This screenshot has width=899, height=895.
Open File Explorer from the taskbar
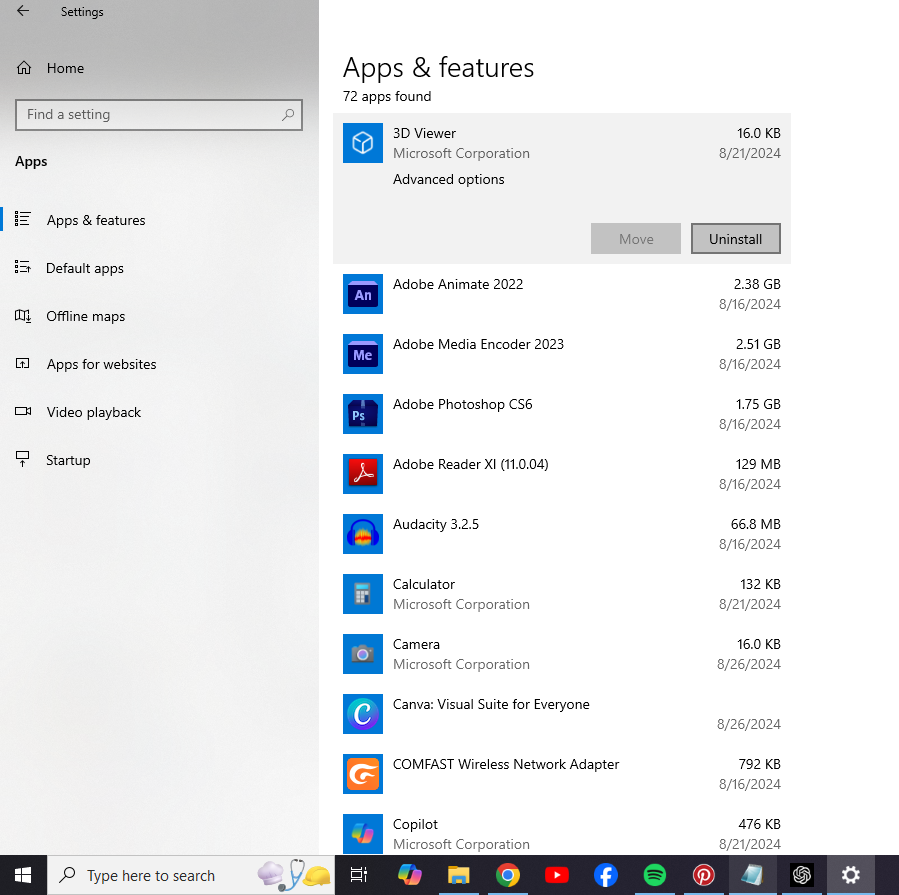click(458, 875)
